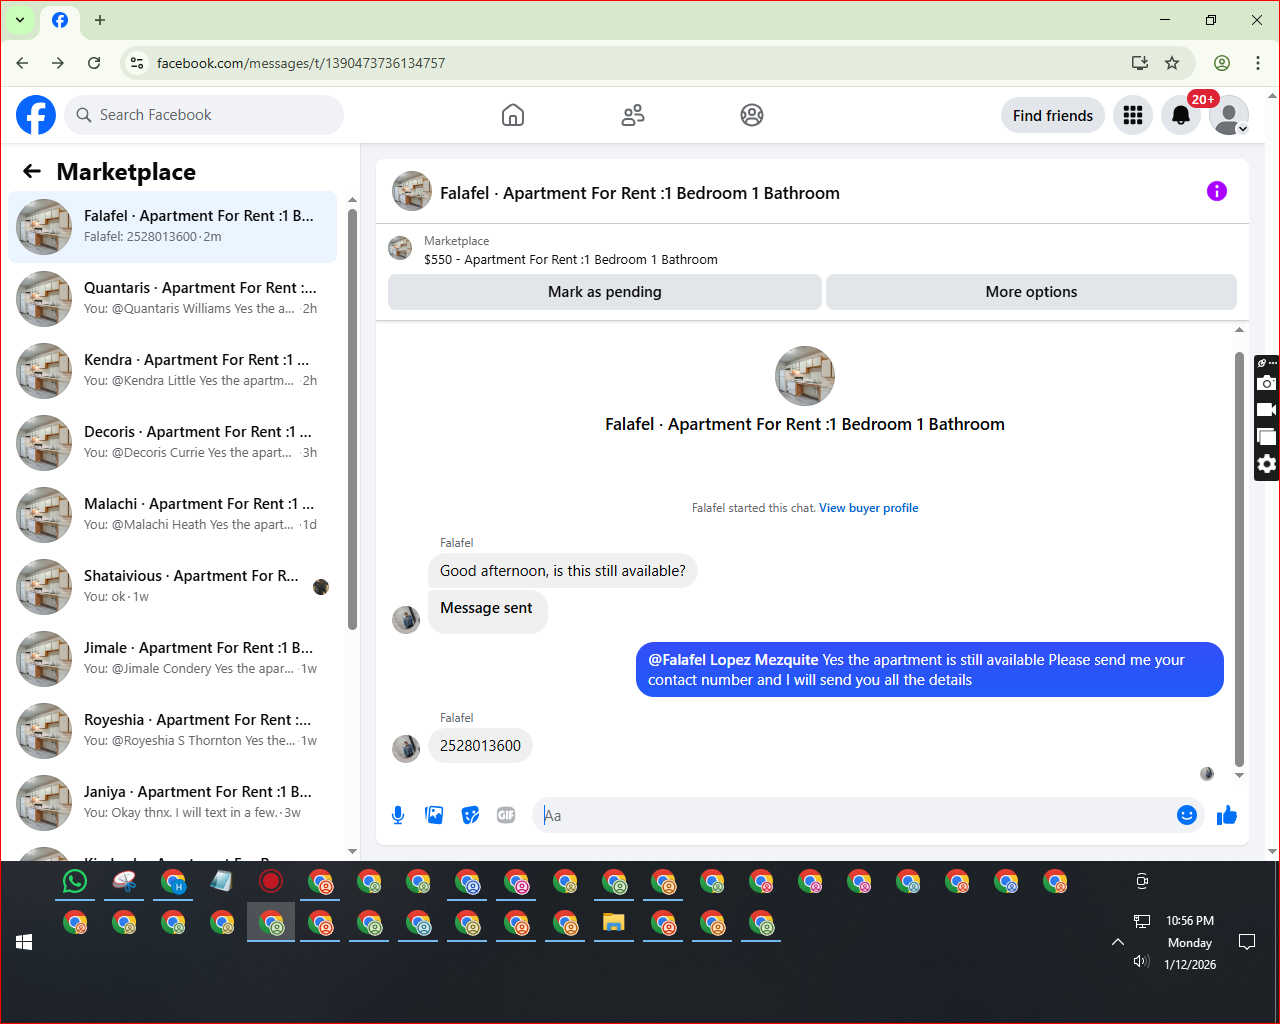Click the Mark as pending button
The width and height of the screenshot is (1280, 1024).
click(605, 292)
